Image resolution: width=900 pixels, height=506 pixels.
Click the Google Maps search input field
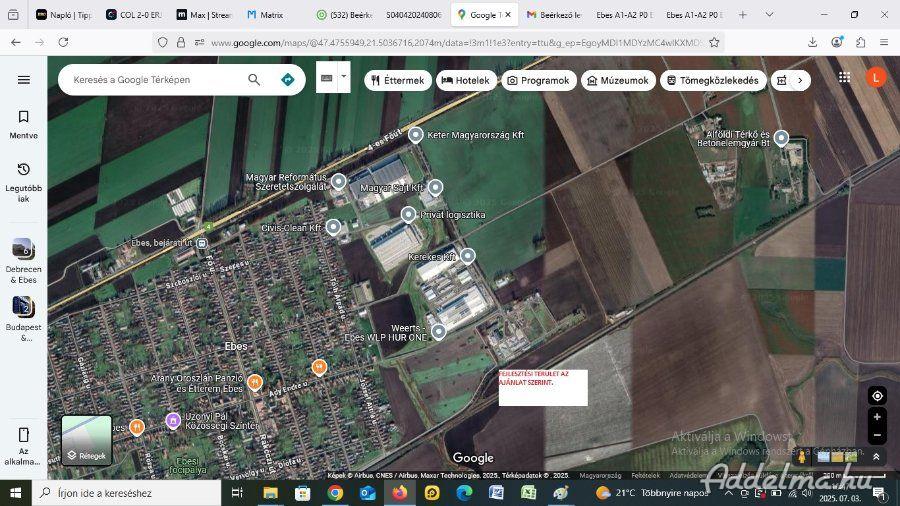[150, 80]
